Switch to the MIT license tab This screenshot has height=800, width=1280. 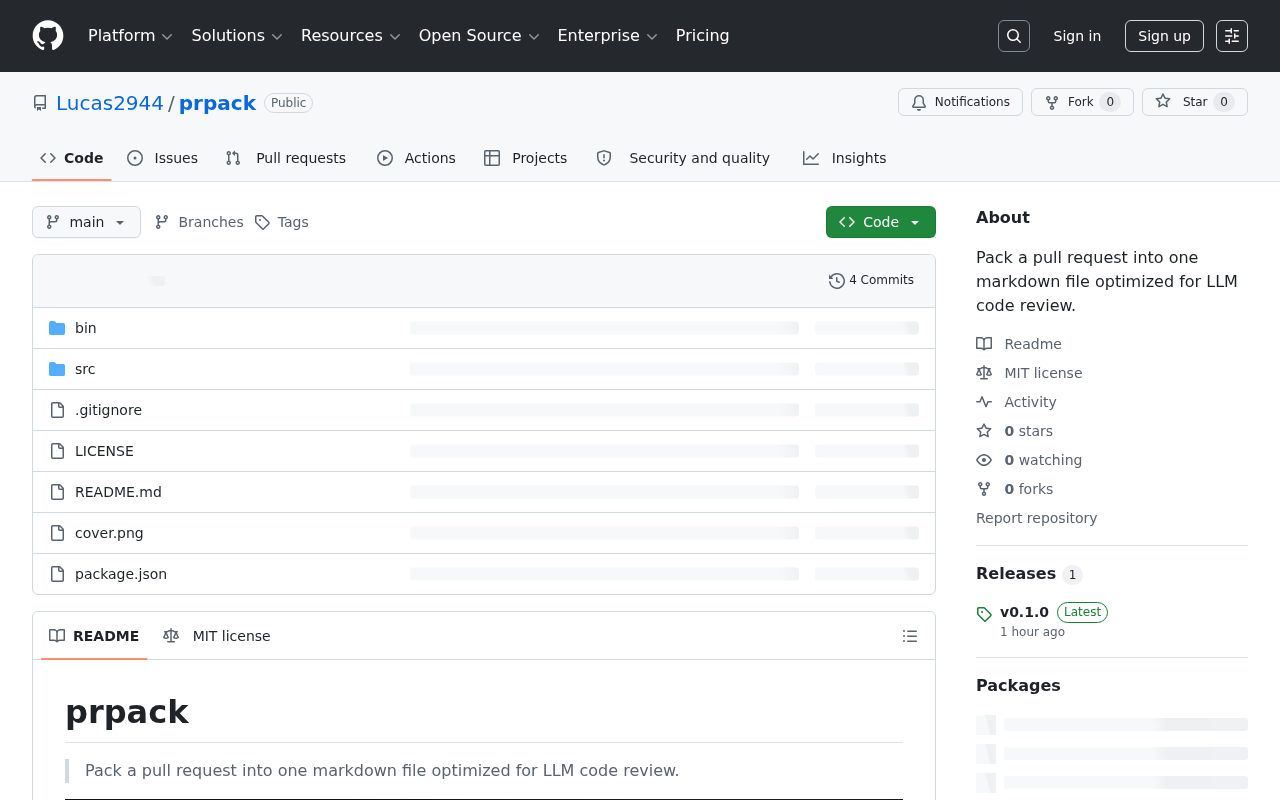217,636
